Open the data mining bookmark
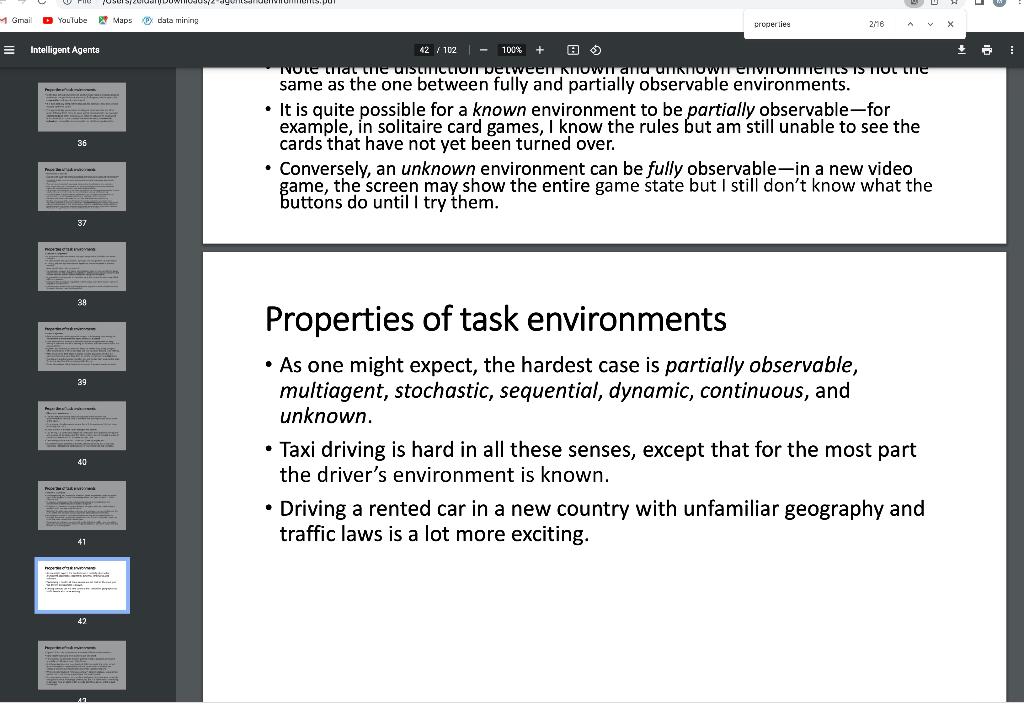This screenshot has height=704, width=1024. (170, 20)
